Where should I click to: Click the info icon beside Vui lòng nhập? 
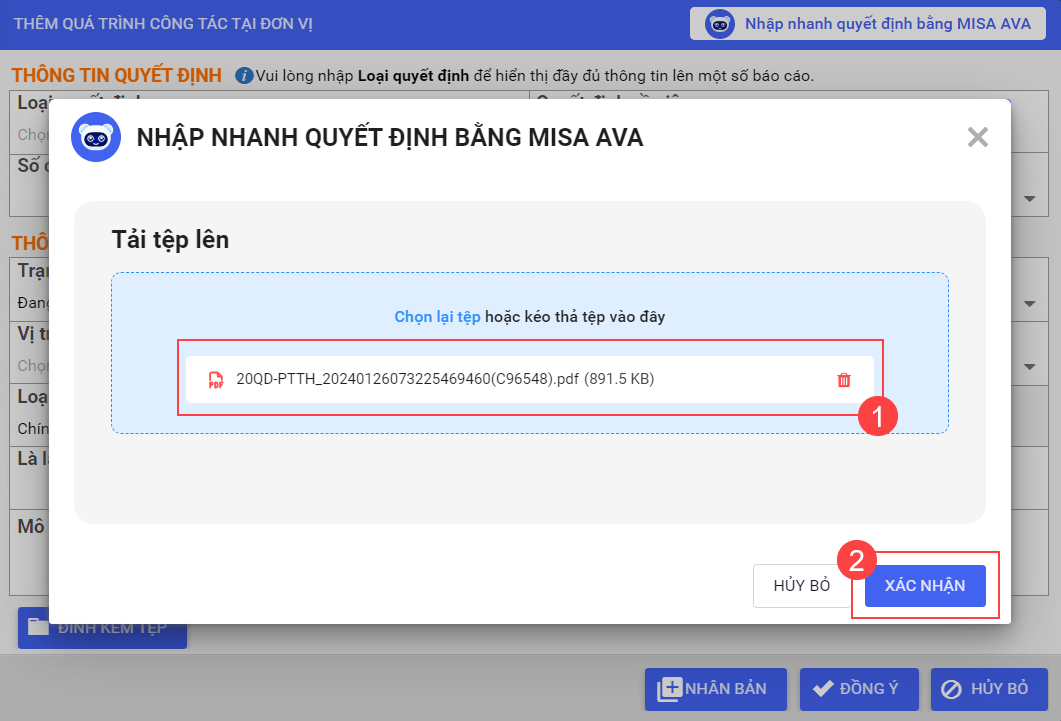(244, 76)
